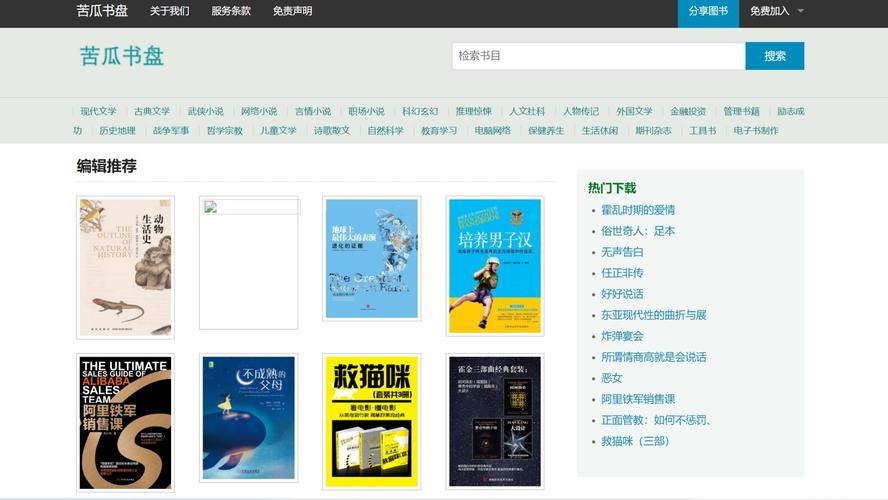Open the 动物生活史 book cover
The width and height of the screenshot is (888, 500).
(125, 267)
